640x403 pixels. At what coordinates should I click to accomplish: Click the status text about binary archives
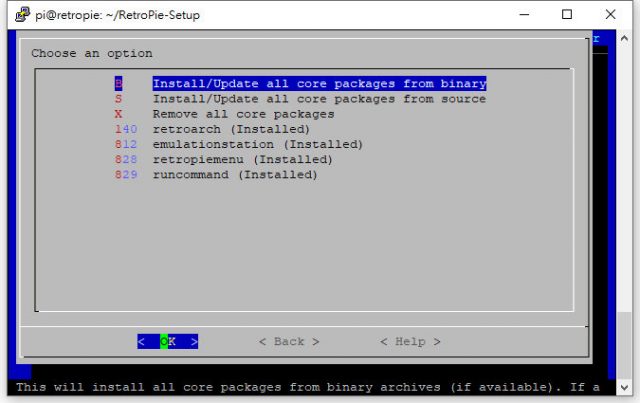[308, 387]
